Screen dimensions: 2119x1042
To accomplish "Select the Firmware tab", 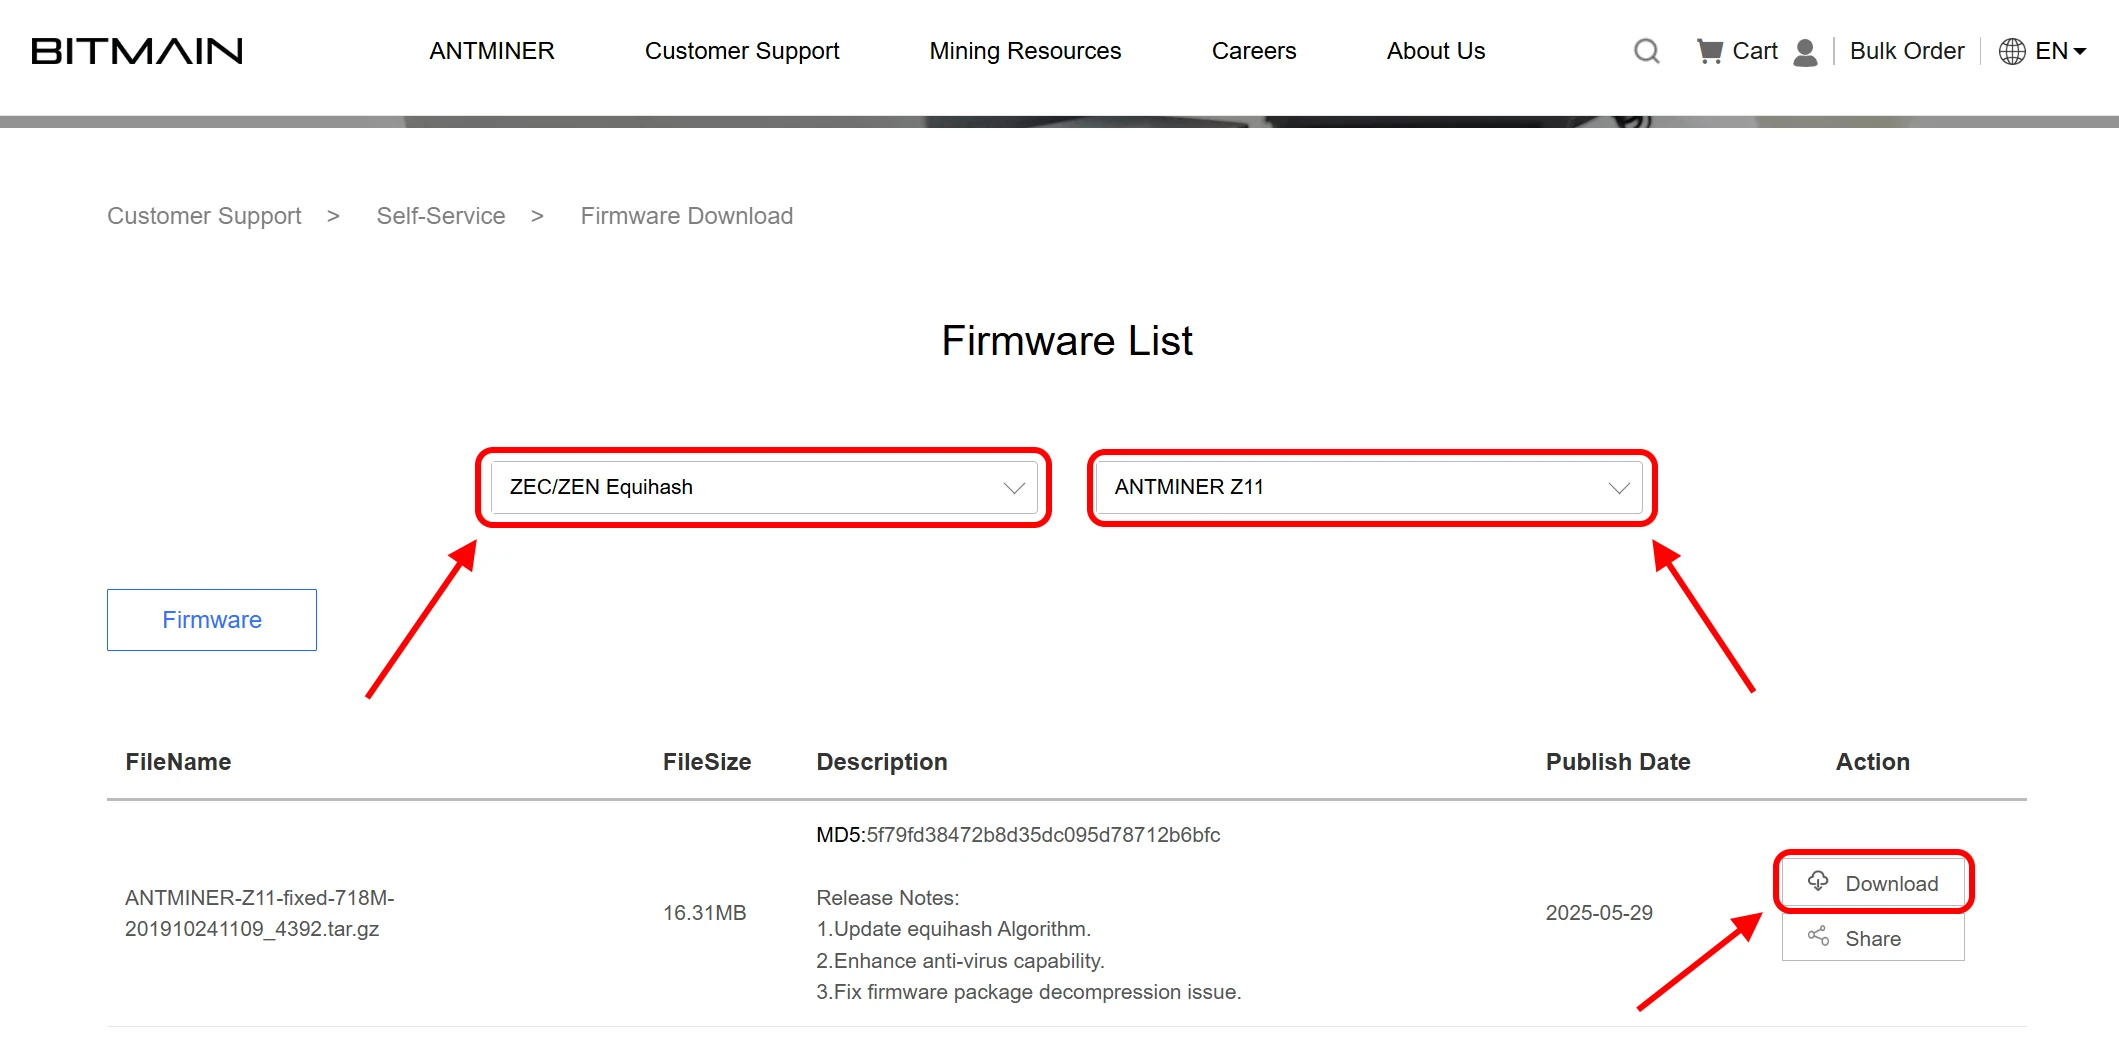I will [212, 620].
